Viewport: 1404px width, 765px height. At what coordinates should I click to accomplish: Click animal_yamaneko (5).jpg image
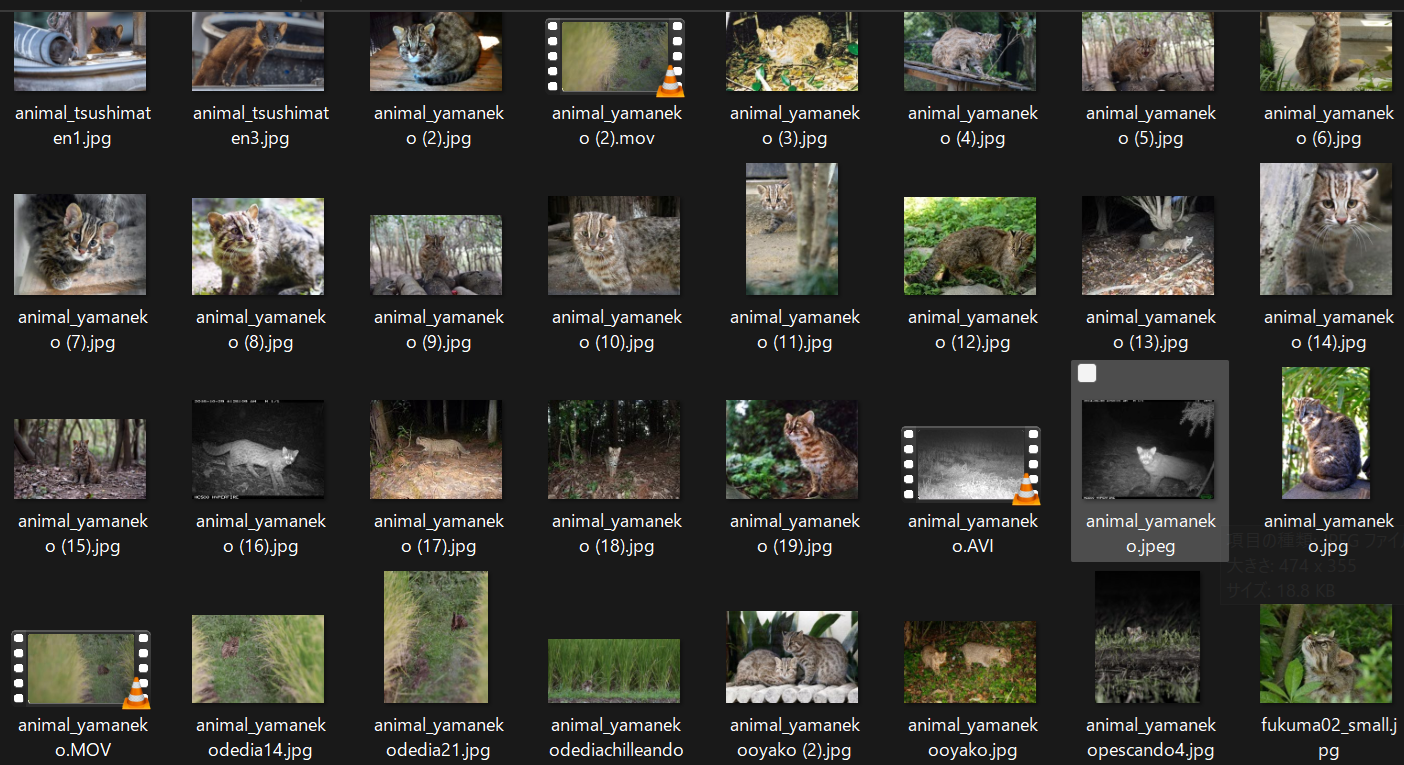(x=1148, y=52)
